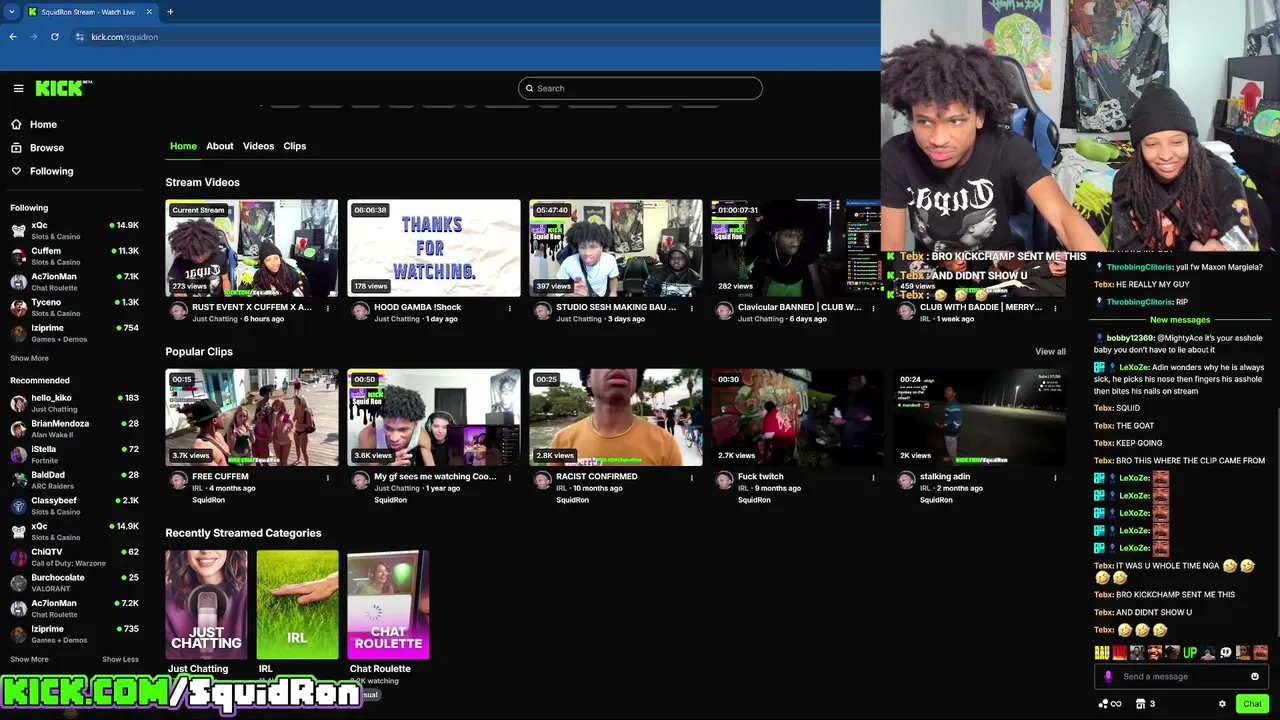Go back in browser
The width and height of the screenshot is (1280, 720).
(x=13, y=37)
